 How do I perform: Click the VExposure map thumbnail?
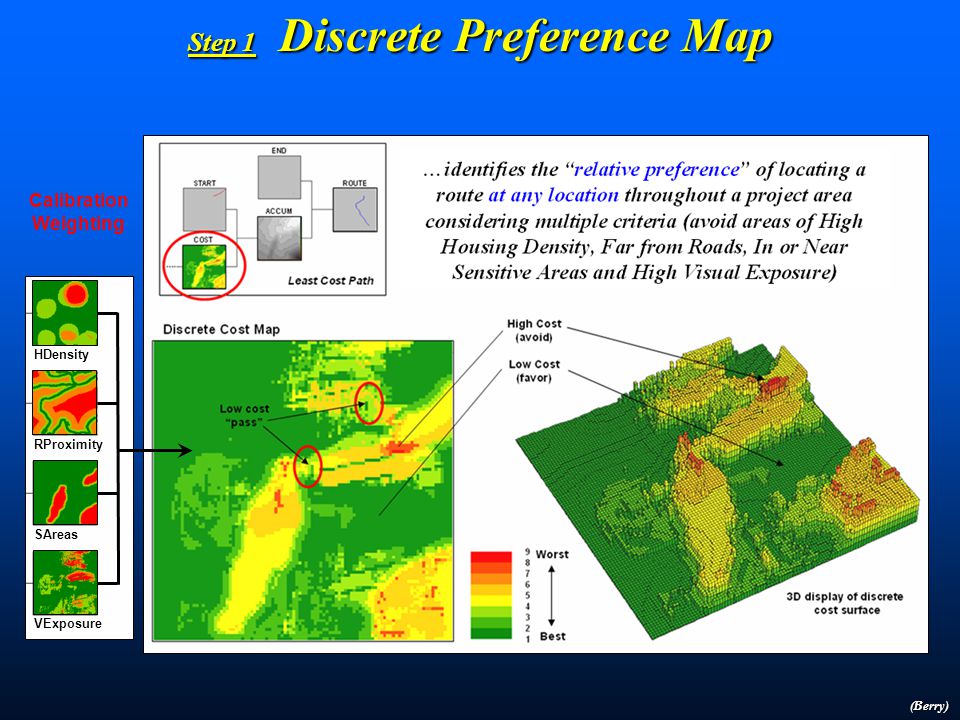pos(65,582)
